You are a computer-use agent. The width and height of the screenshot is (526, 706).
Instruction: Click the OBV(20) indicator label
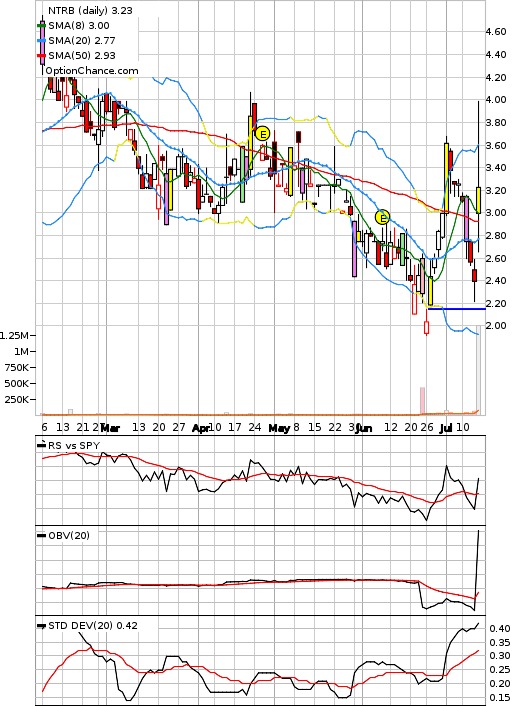(69, 535)
